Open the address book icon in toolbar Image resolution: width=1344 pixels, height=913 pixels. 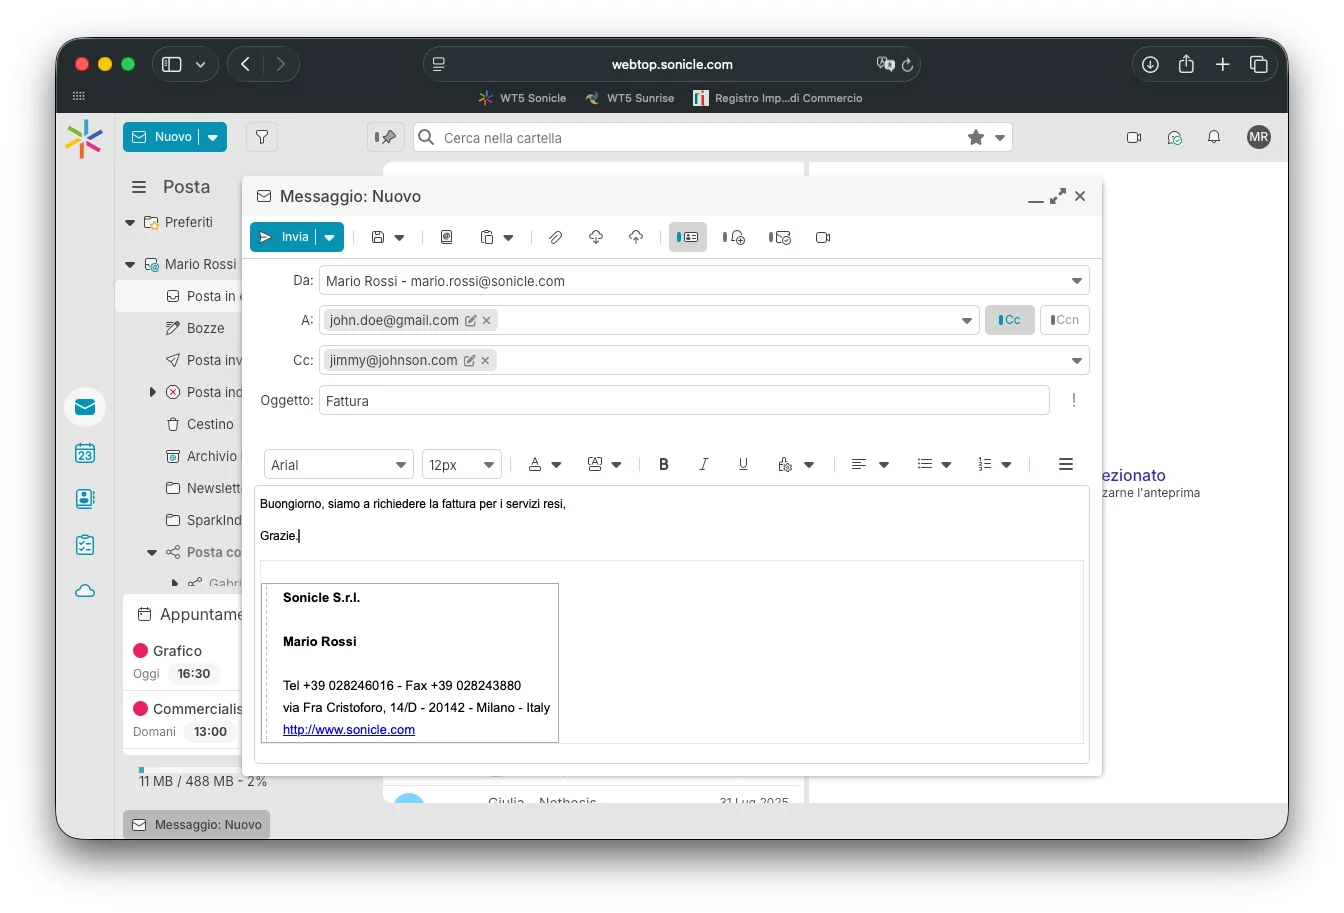coord(446,237)
